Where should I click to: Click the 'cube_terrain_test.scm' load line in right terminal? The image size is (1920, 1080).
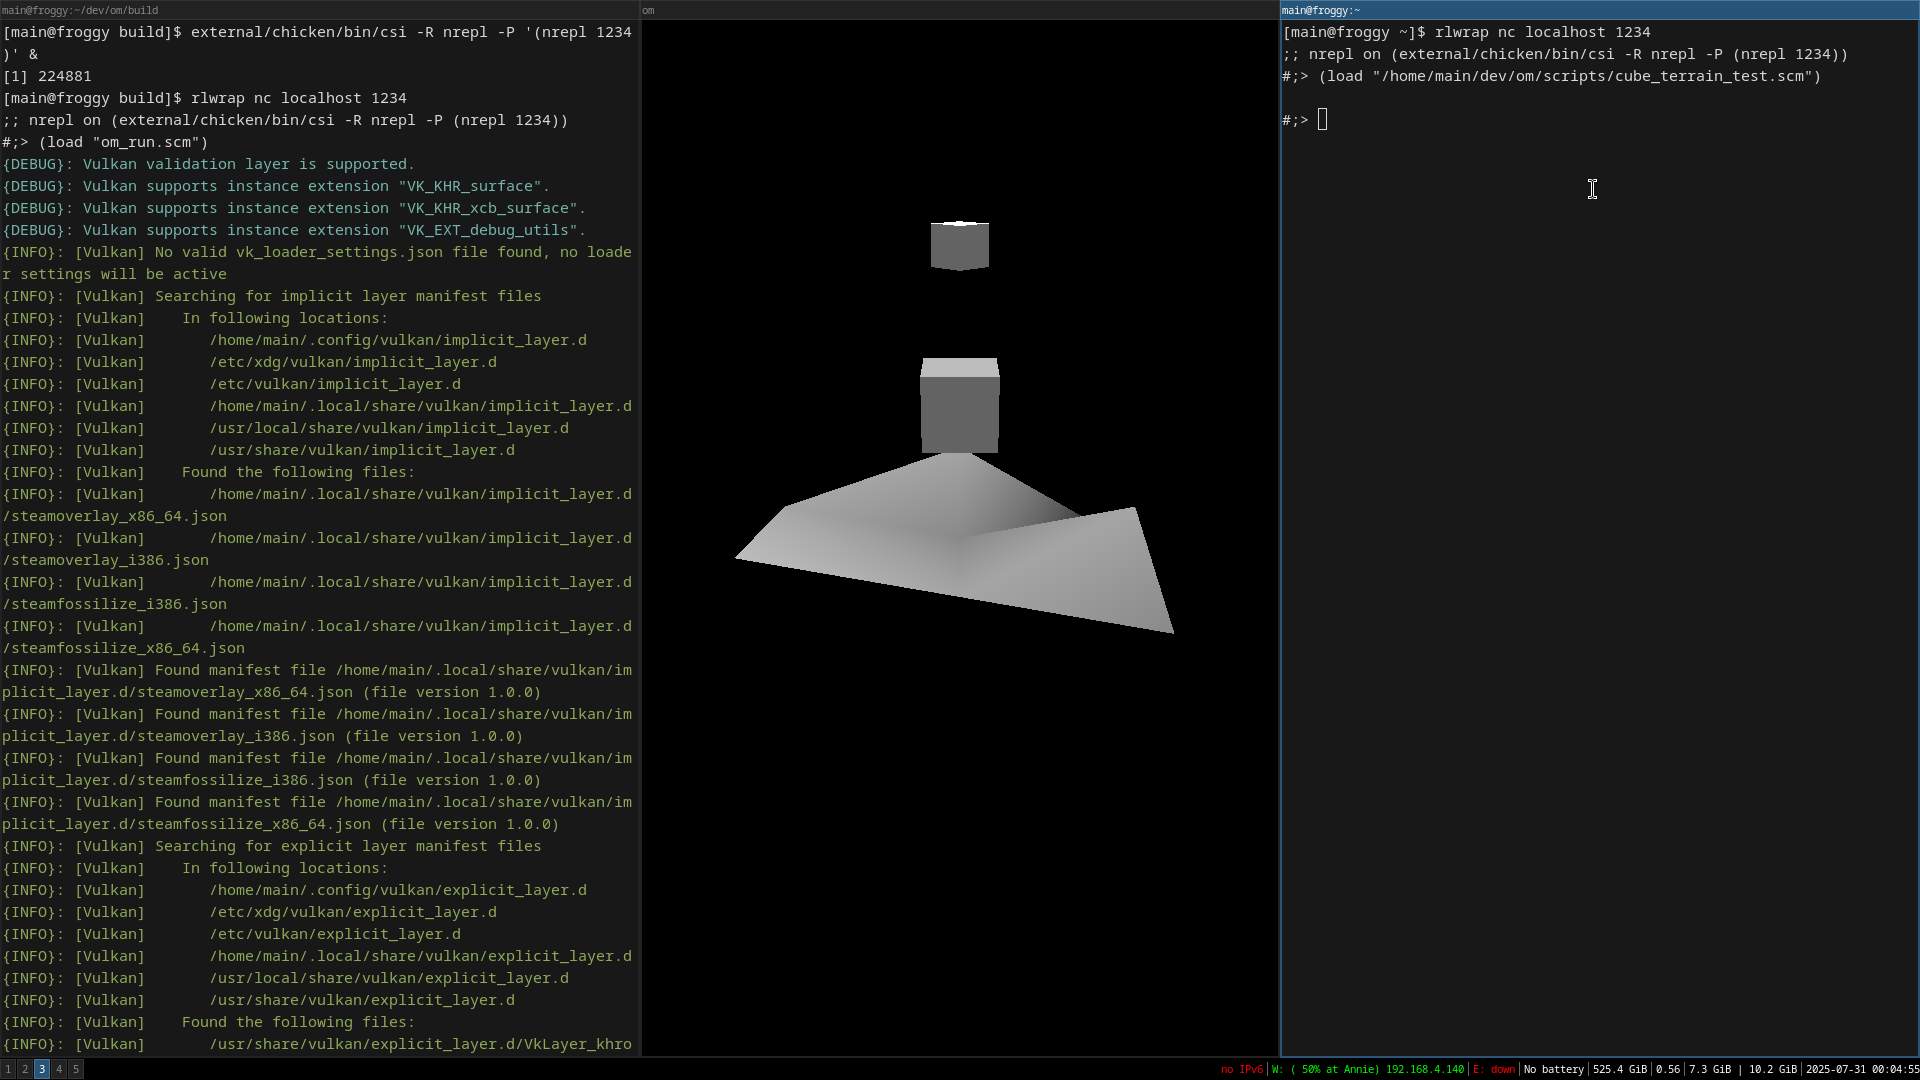tap(1551, 76)
